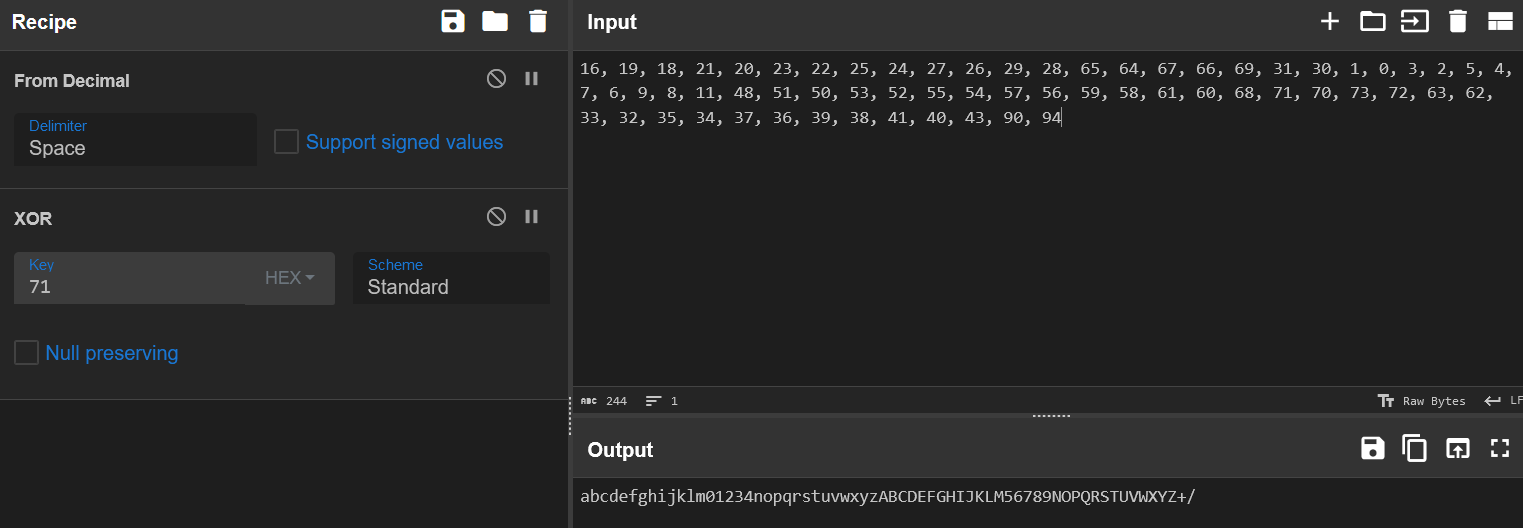Image resolution: width=1523 pixels, height=528 pixels.
Task: Add a new input tab
Action: tap(1330, 21)
